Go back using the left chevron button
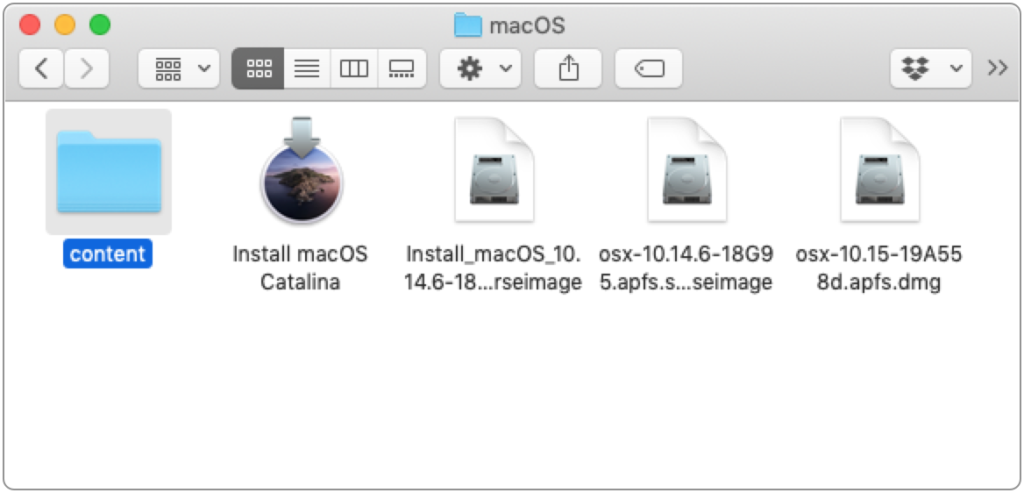Viewport: 1024px width, 493px height. [x=41, y=68]
